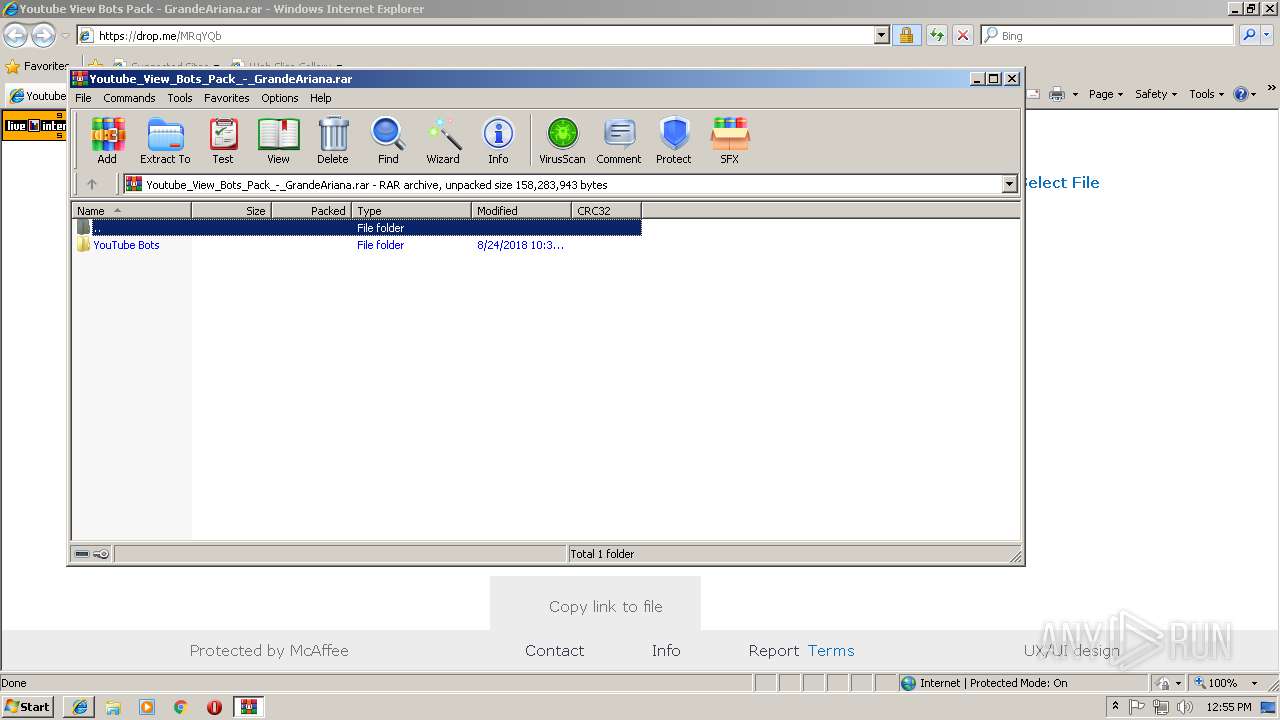The image size is (1280, 720).
Task: Sort by Name column header
Action: [131, 210]
